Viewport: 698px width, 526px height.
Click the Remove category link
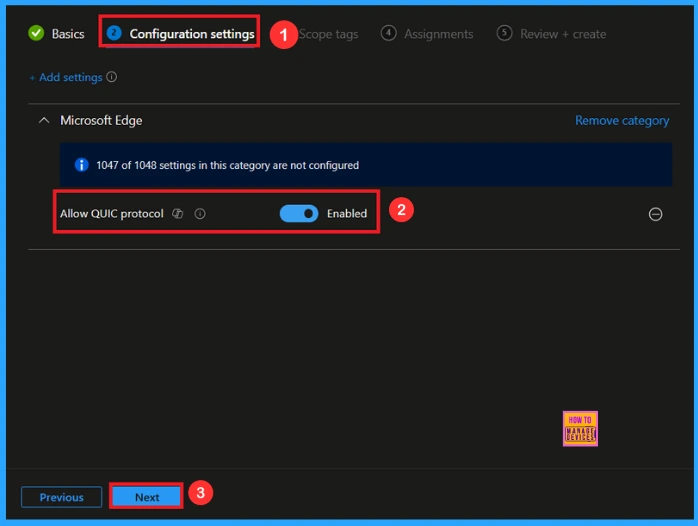(622, 121)
